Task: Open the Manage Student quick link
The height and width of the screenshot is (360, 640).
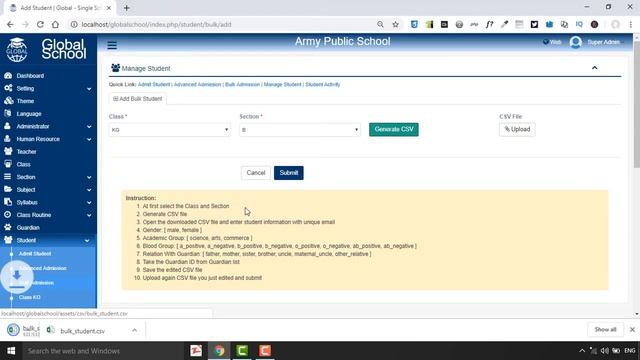Action: pyautogui.click(x=282, y=84)
